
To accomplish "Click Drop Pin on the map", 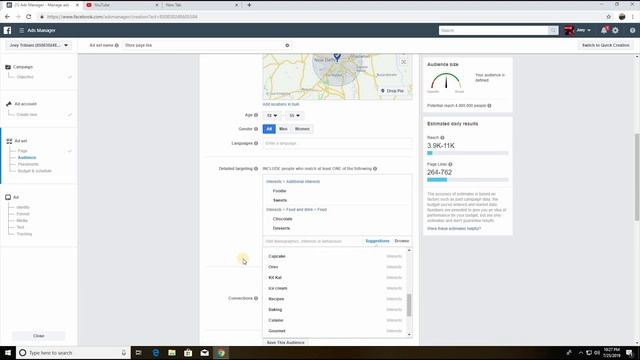I will click(x=392, y=91).
